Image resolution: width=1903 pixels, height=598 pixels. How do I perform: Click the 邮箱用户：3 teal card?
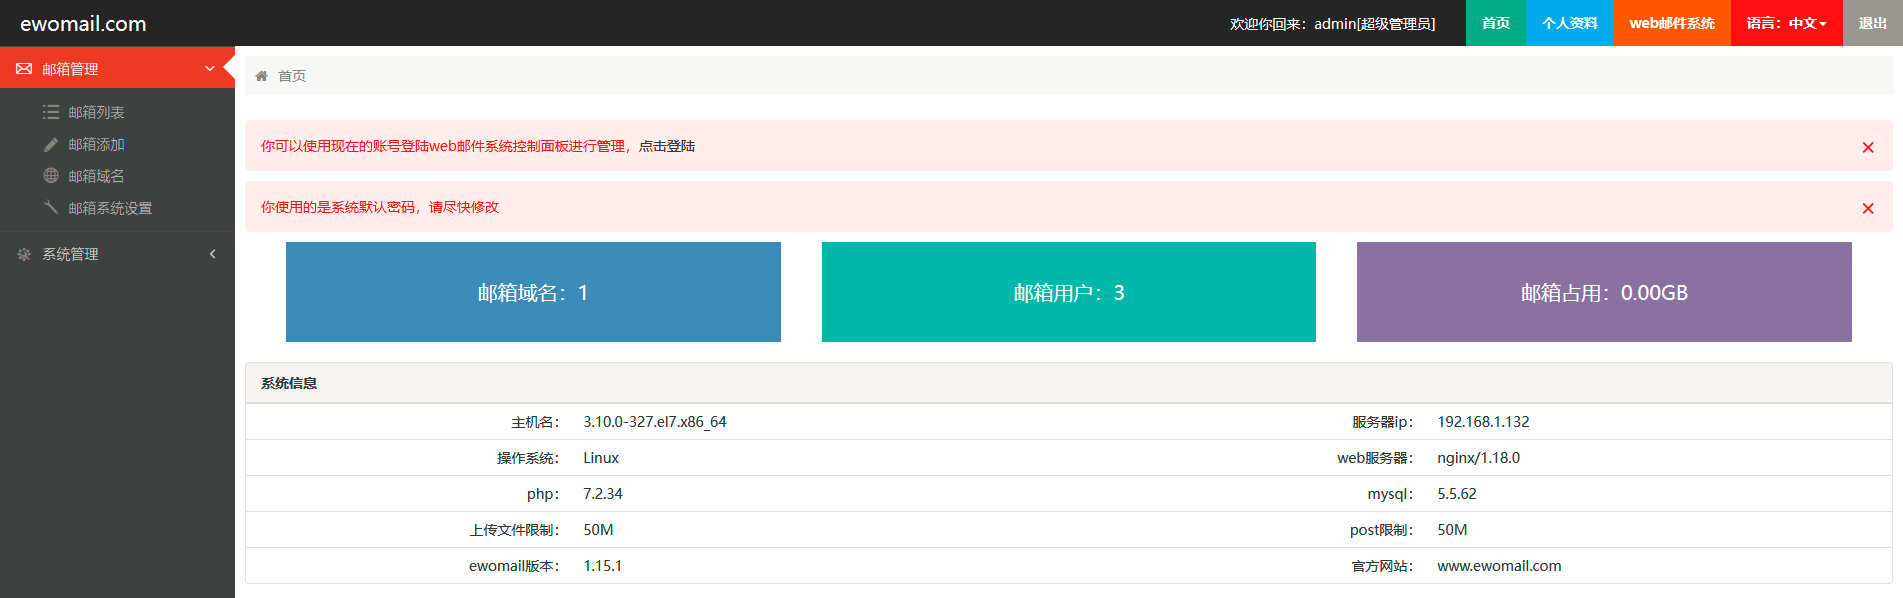click(1069, 292)
